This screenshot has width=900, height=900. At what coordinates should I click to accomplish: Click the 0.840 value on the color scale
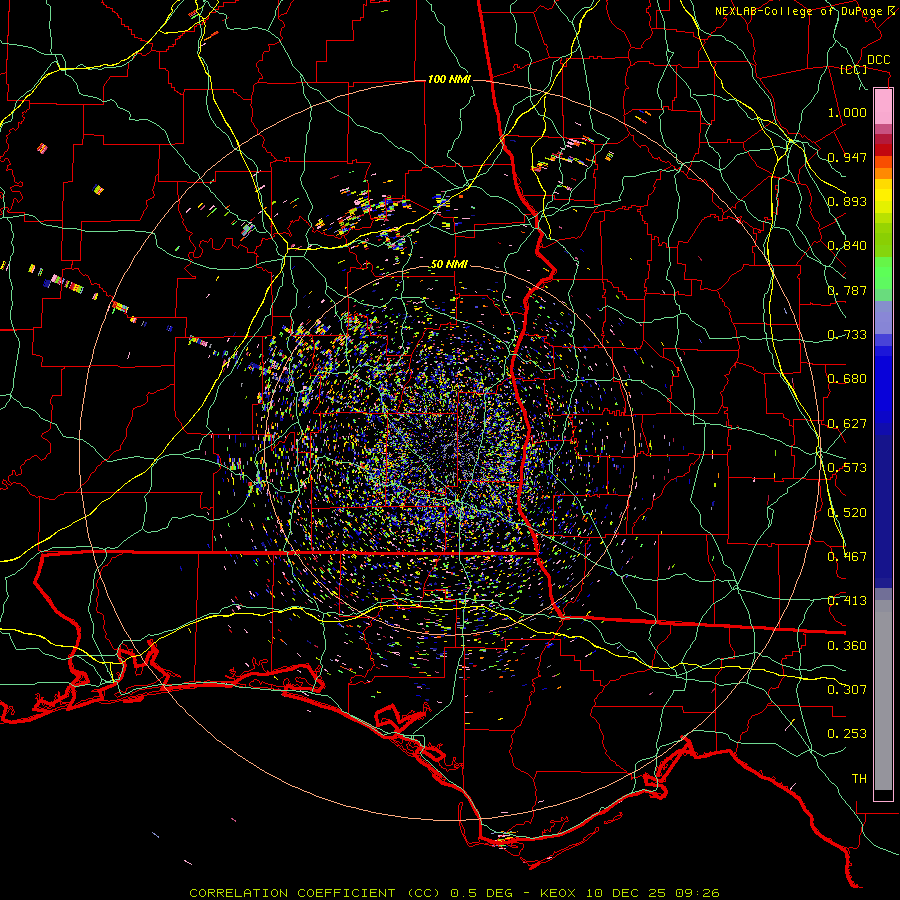[x=847, y=246]
